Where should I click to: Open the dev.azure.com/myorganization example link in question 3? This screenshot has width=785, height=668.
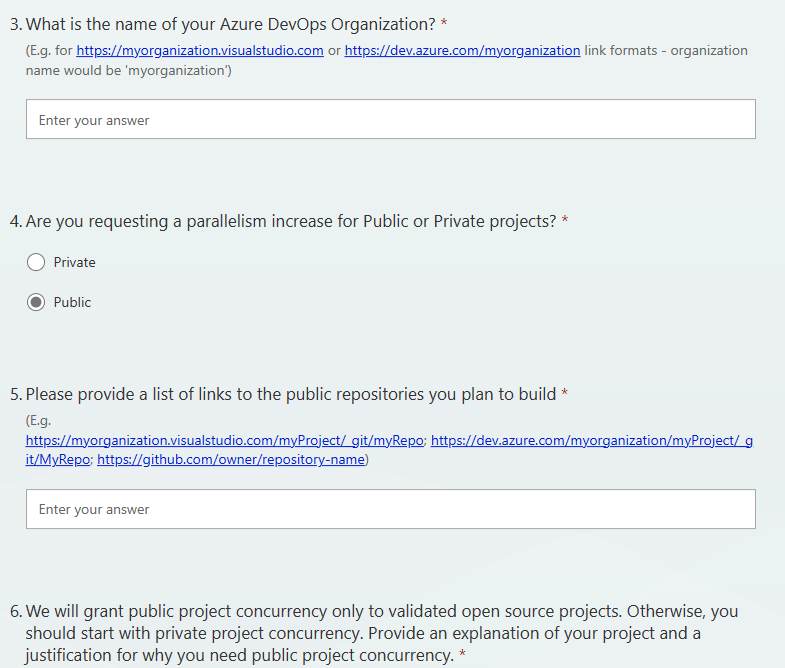462,51
